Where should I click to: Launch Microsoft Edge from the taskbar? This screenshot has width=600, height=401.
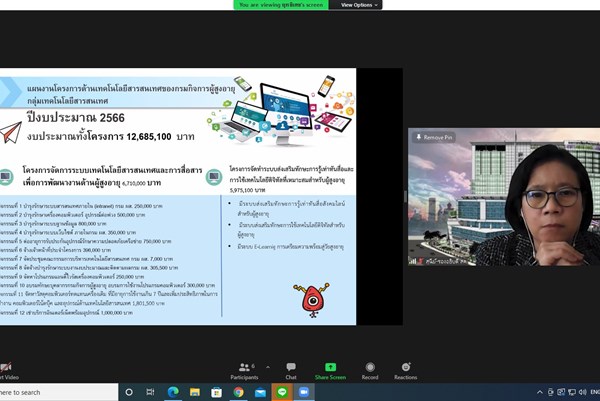pos(173,392)
